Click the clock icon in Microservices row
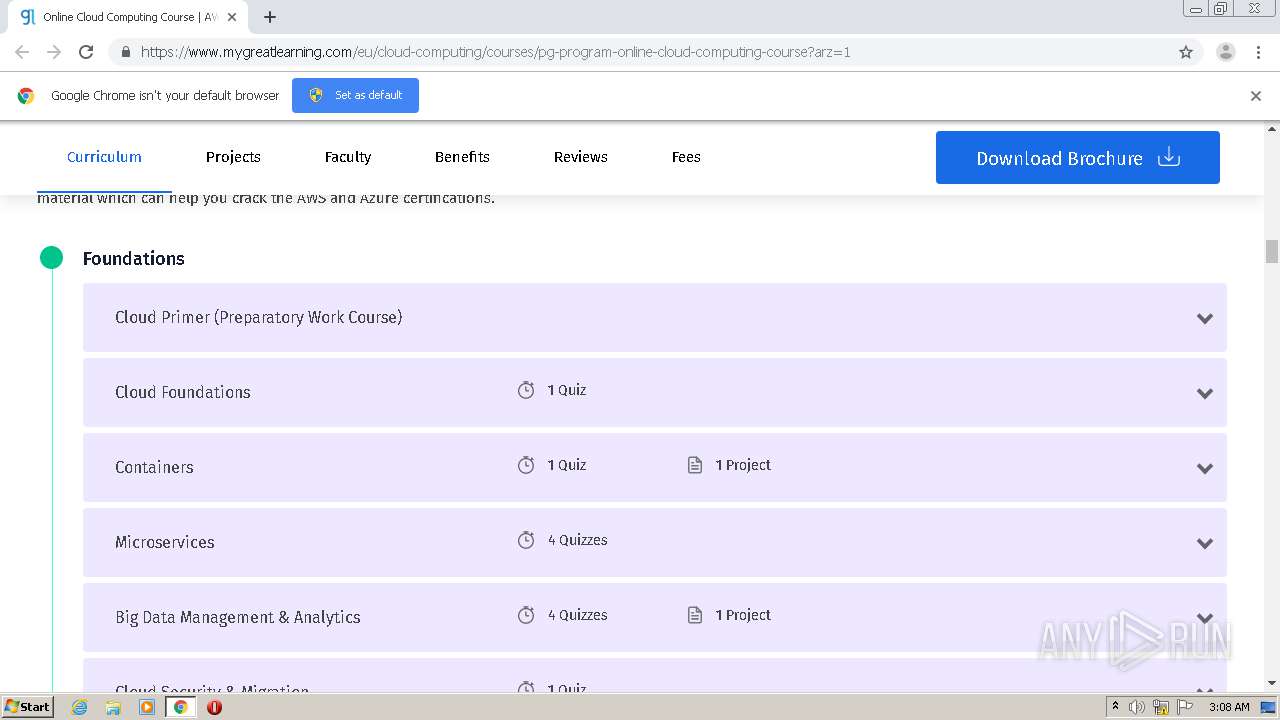The height and width of the screenshot is (720, 1280). click(526, 540)
